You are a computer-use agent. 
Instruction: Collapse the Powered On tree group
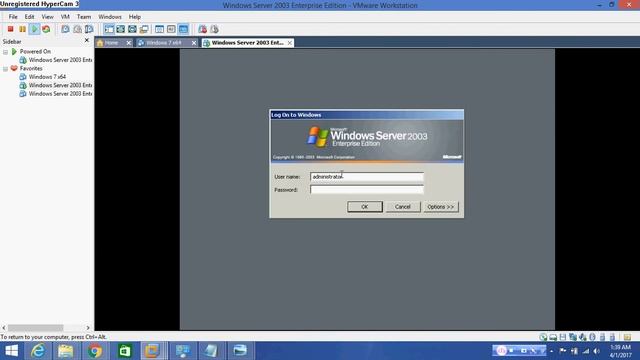(x=5, y=52)
